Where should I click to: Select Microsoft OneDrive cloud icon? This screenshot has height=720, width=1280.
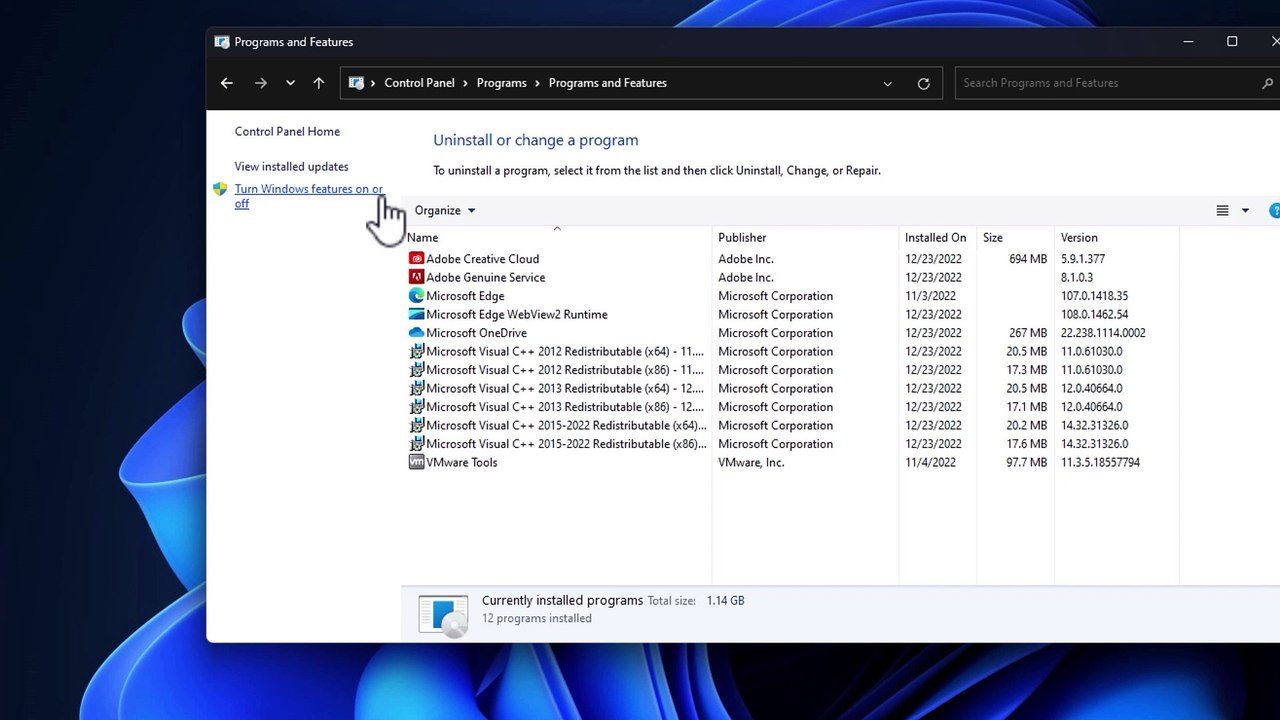pos(416,333)
